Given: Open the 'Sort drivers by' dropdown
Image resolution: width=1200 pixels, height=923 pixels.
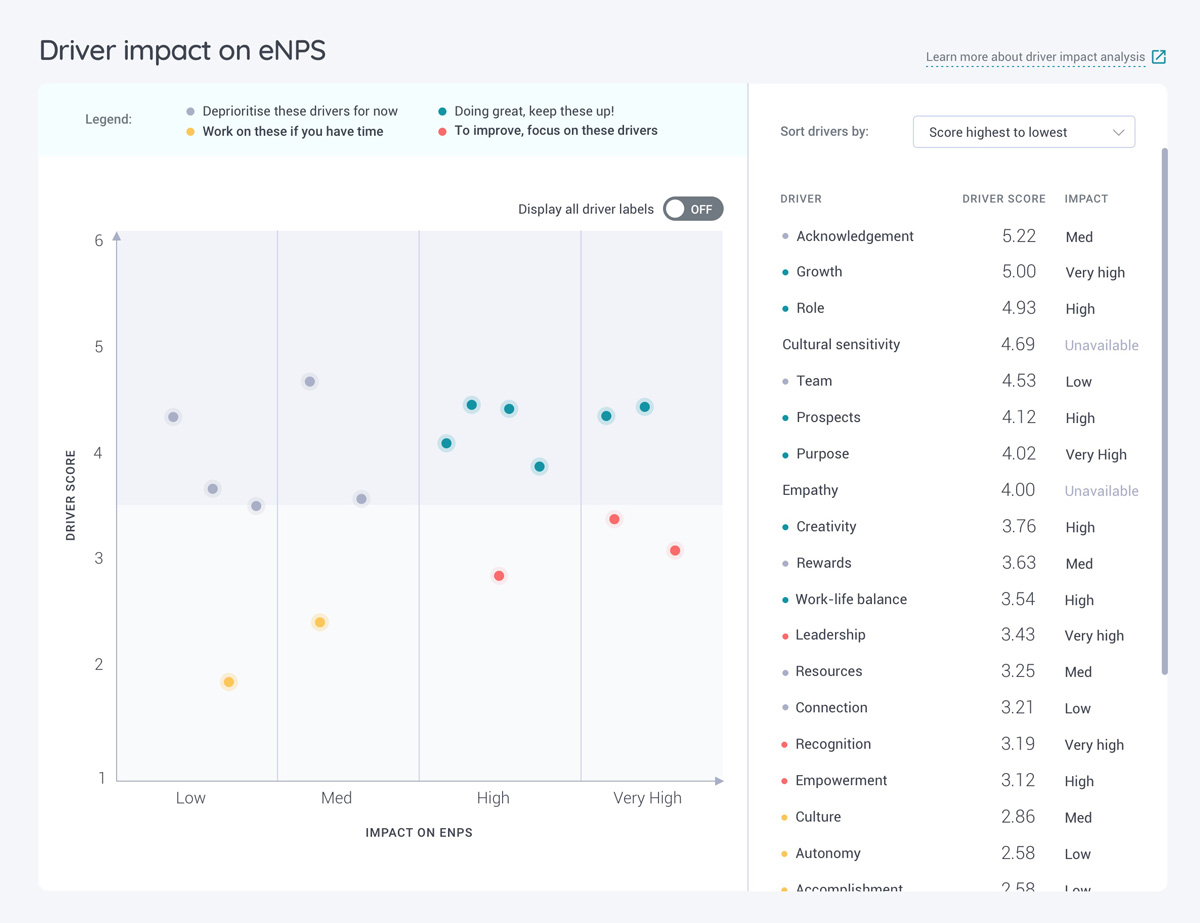Looking at the screenshot, I should [1023, 131].
